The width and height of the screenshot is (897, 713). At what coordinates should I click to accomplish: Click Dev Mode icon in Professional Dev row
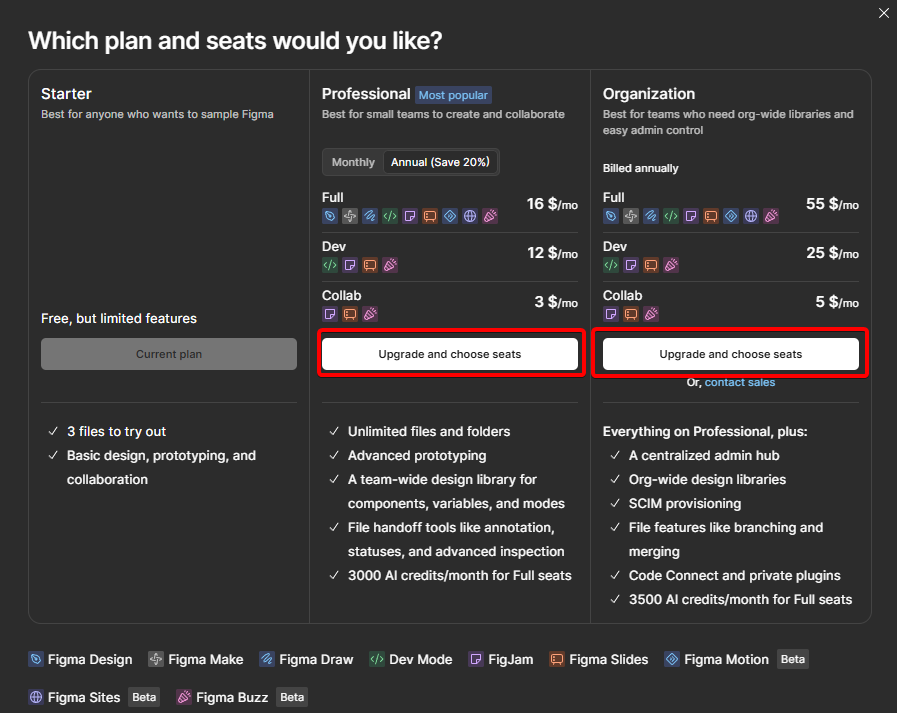coord(330,265)
